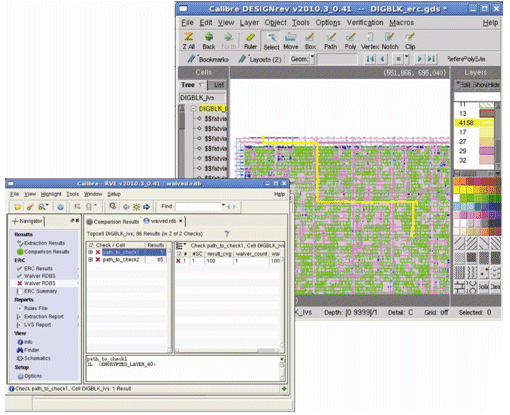Pick the white swatch in green palette row
The width and height of the screenshot is (510, 415).
pyautogui.click(x=457, y=198)
